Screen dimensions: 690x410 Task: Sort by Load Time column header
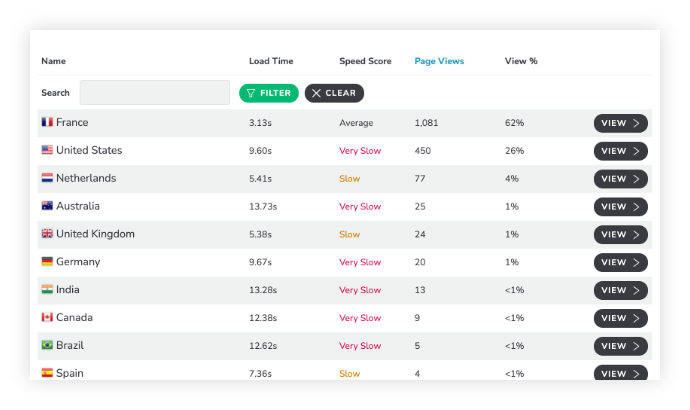(271, 61)
